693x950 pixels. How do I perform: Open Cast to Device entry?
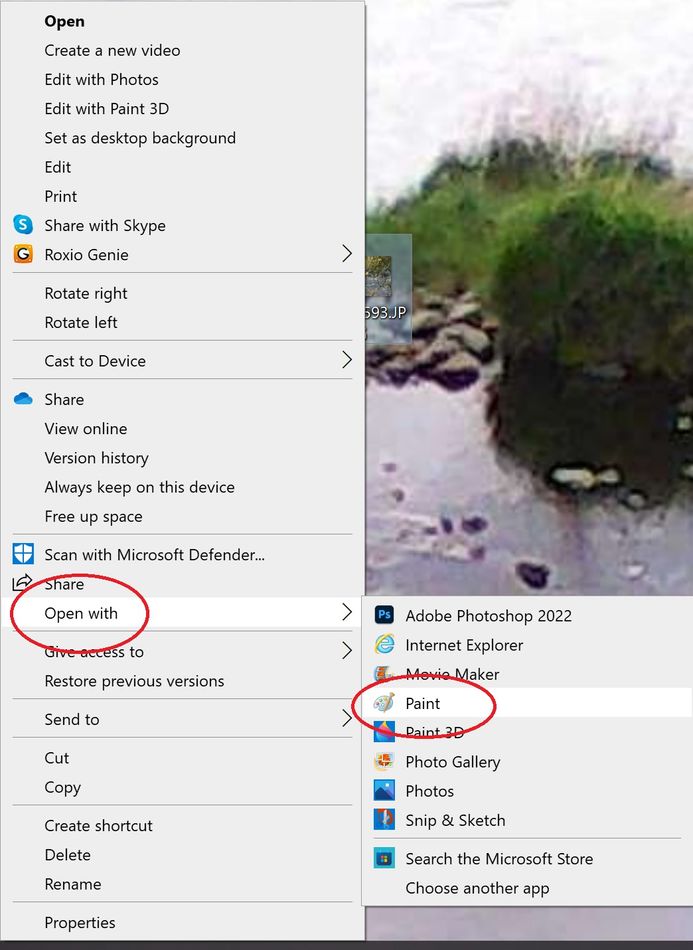pyautogui.click(x=94, y=361)
